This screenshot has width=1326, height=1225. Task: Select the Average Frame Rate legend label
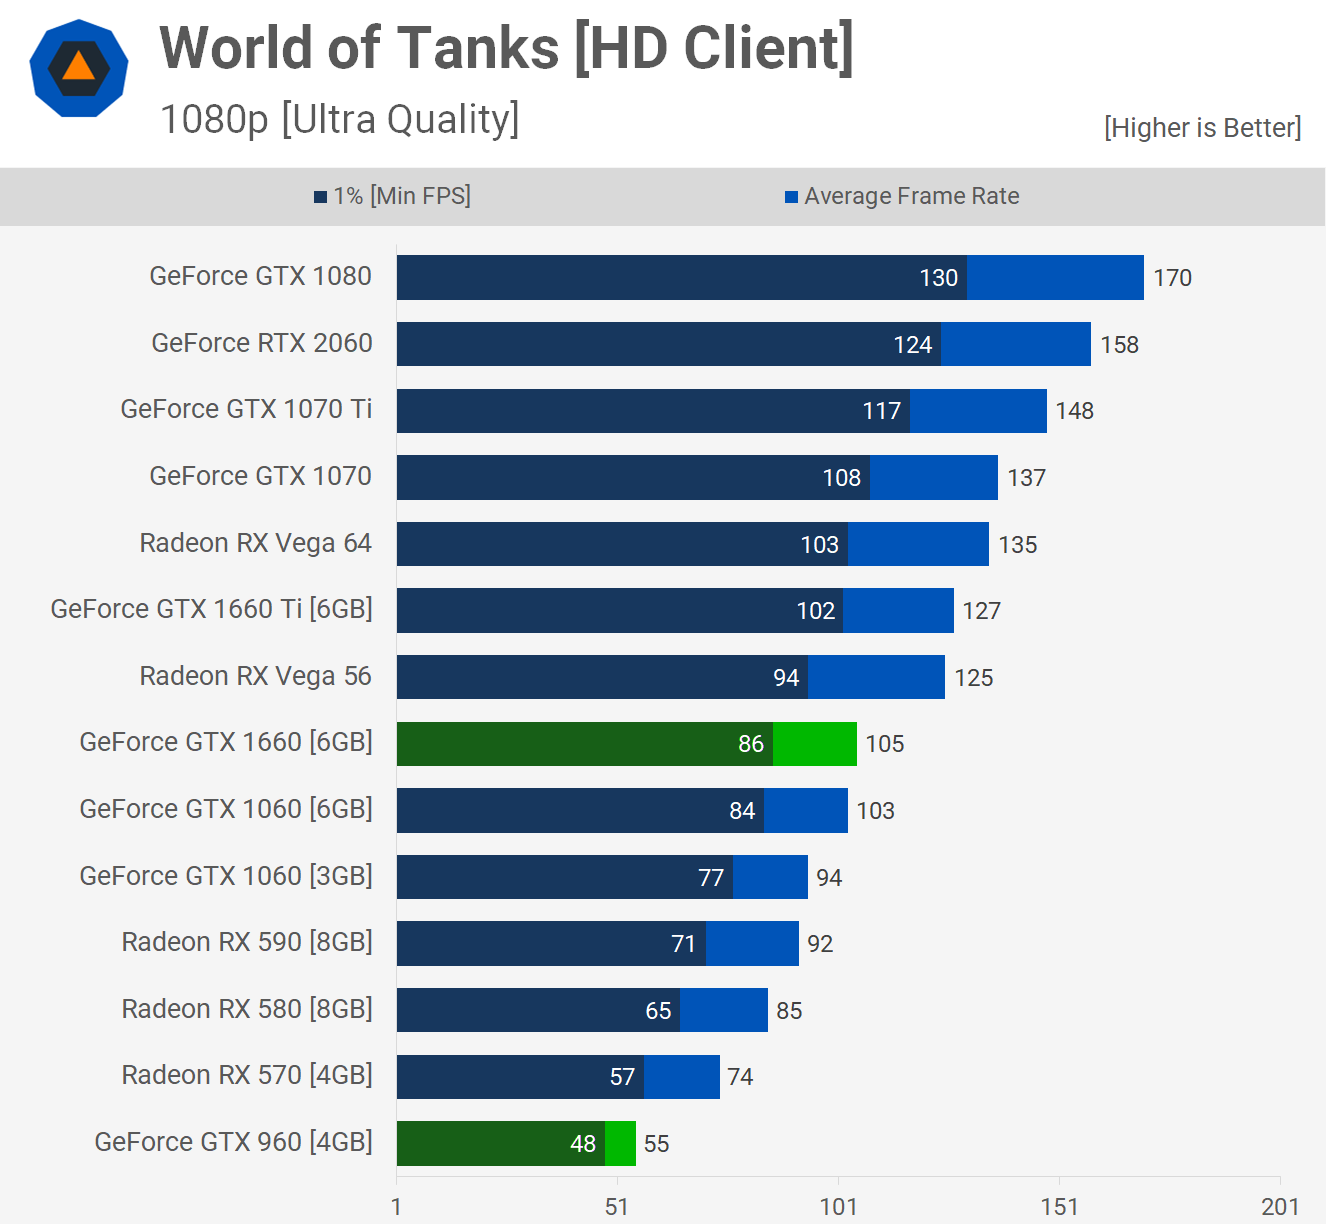[911, 196]
